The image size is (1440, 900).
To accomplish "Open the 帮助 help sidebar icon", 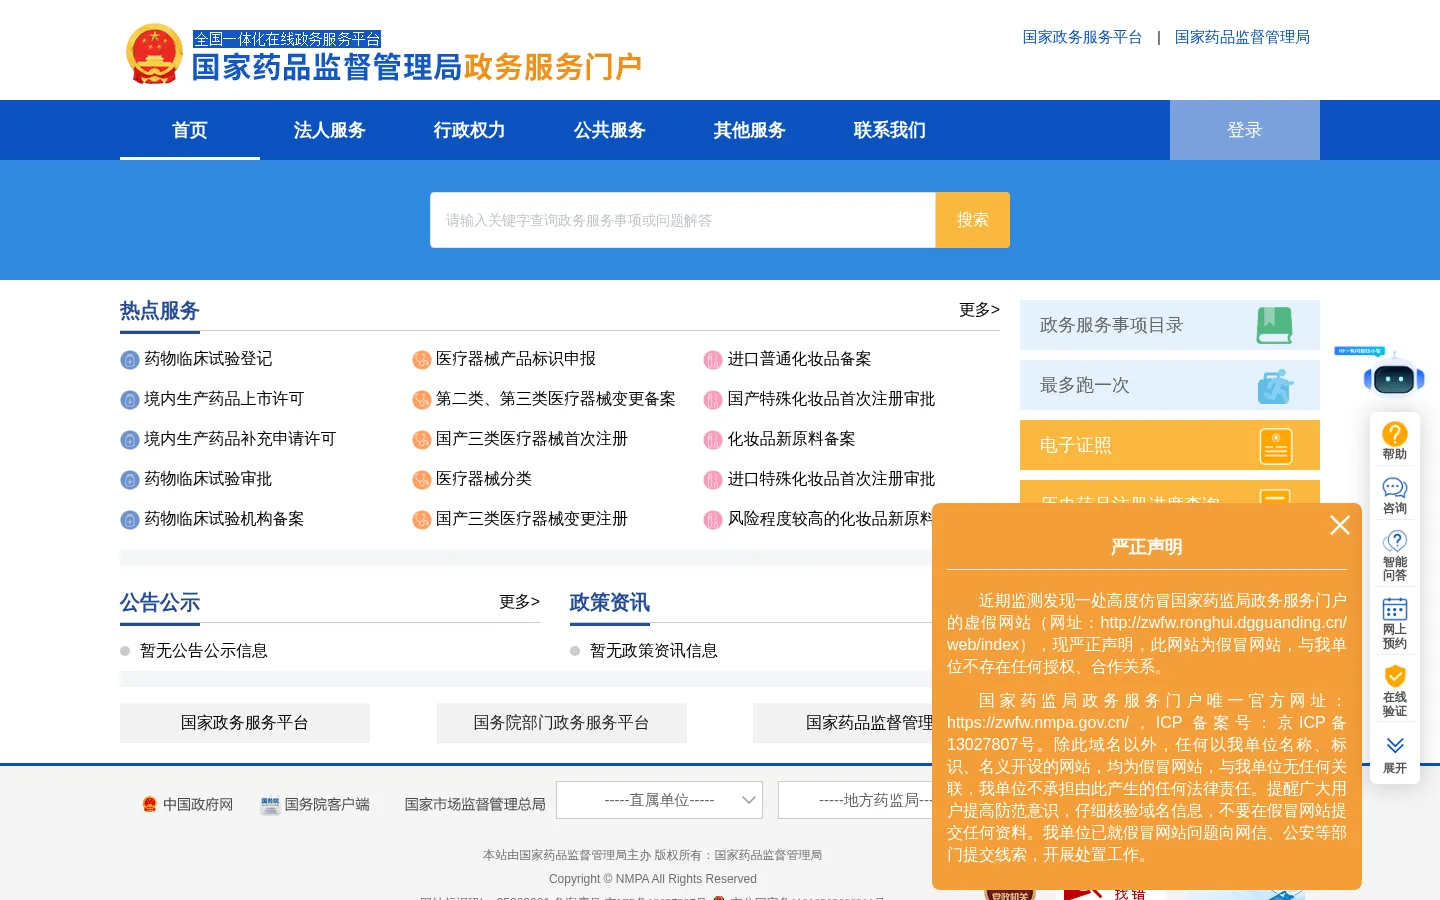I will pyautogui.click(x=1395, y=441).
